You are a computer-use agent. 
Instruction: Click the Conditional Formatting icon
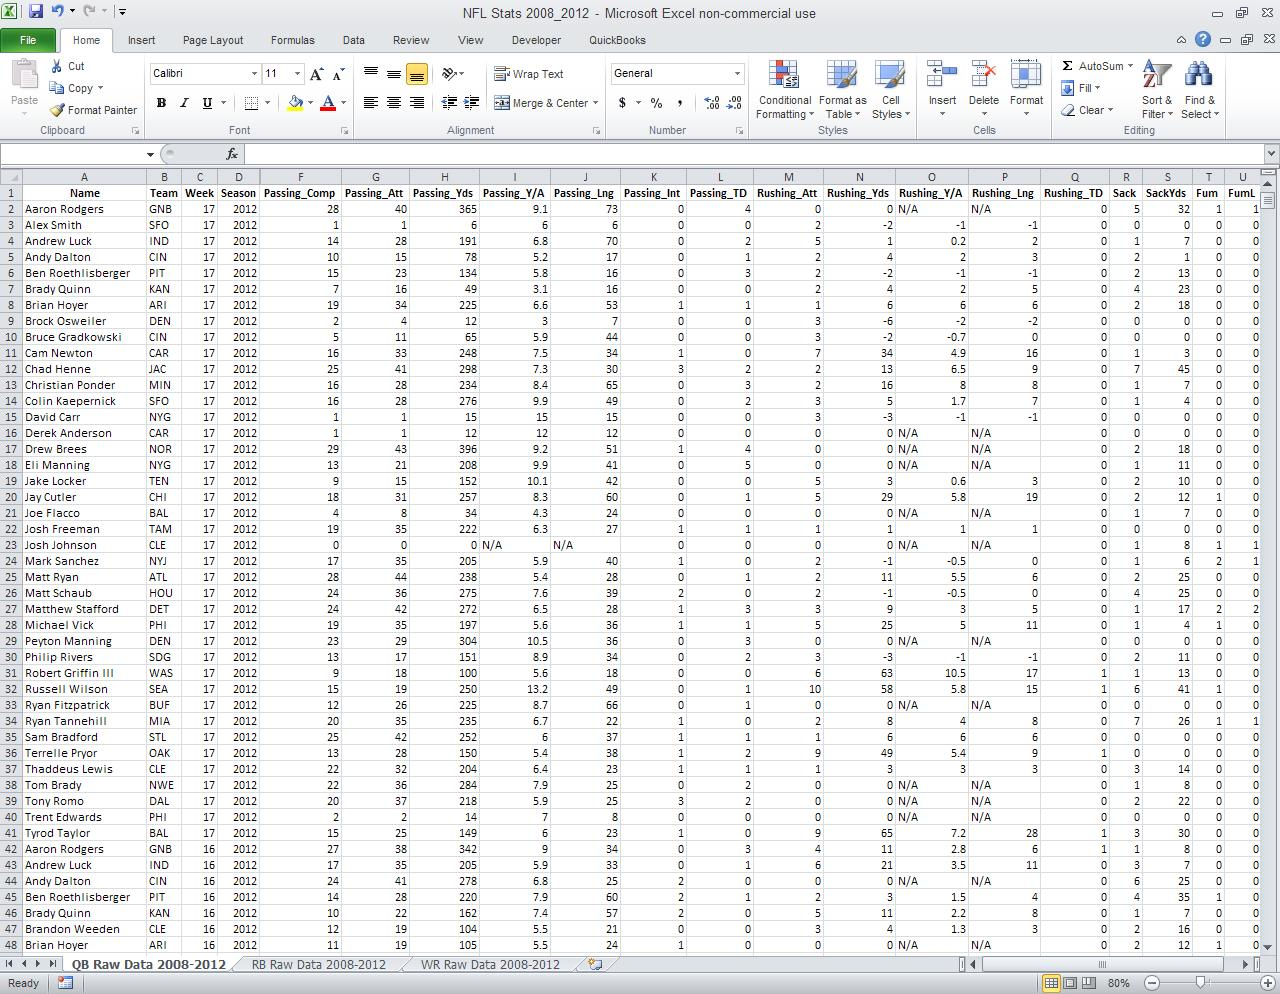click(784, 78)
